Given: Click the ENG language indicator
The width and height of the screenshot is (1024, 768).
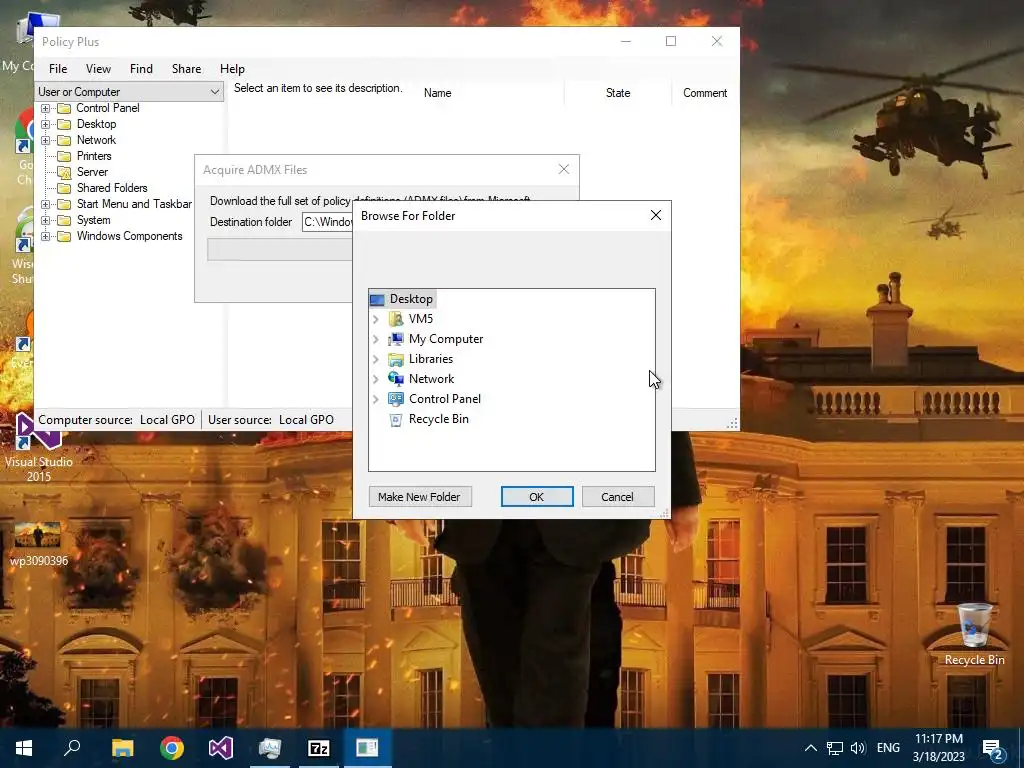Looking at the screenshot, I should point(888,748).
